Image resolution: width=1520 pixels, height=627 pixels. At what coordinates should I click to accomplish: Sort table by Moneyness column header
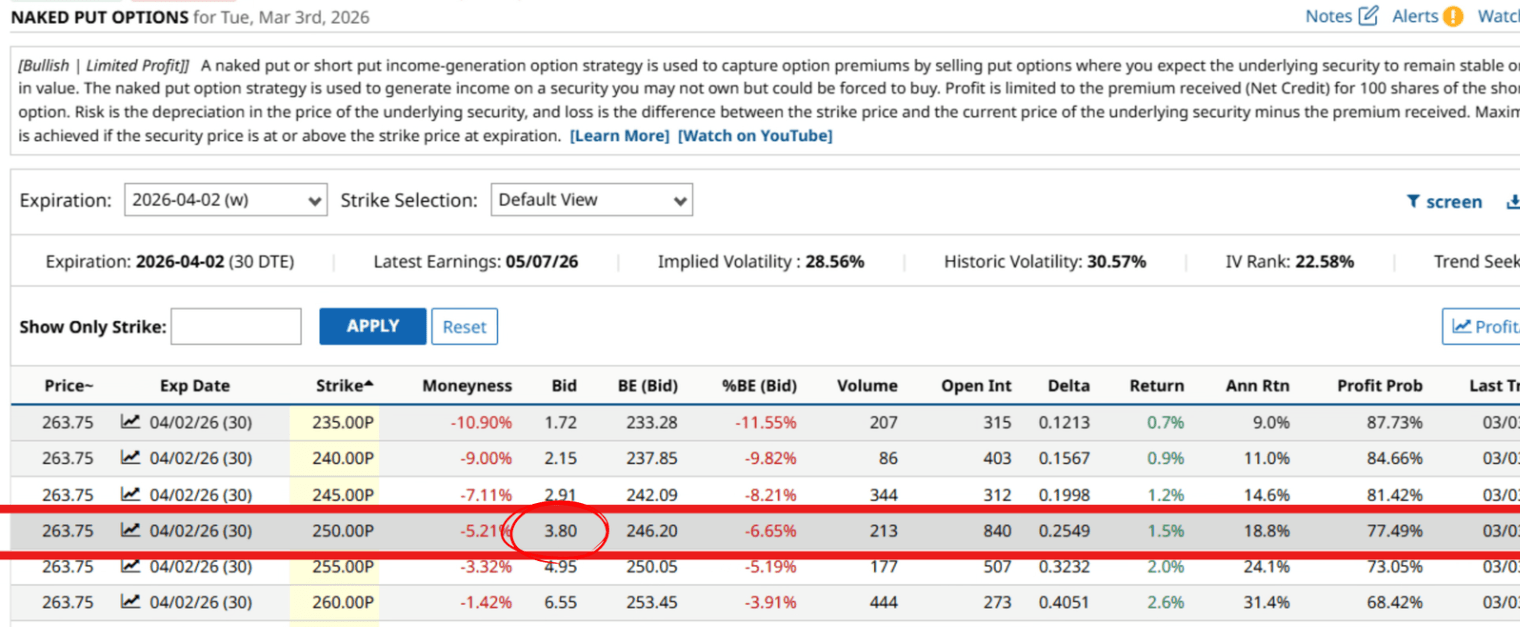pyautogui.click(x=467, y=386)
